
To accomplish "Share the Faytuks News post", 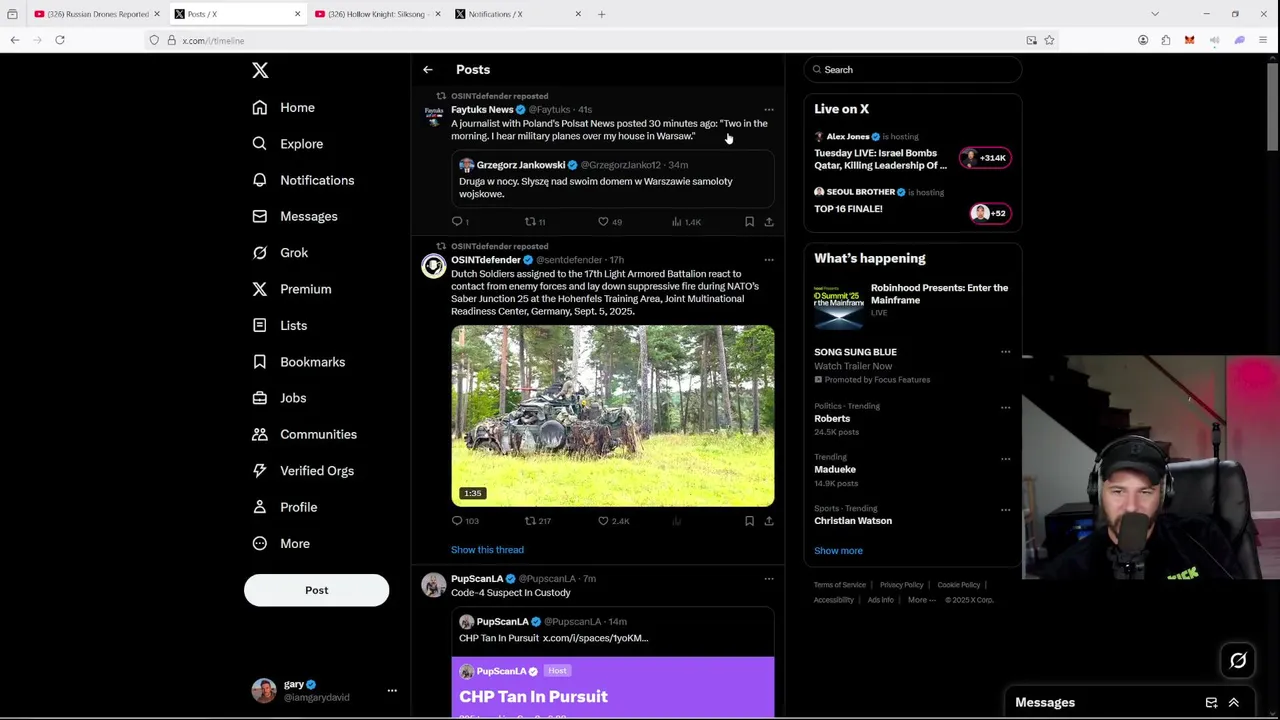I will tap(769, 221).
